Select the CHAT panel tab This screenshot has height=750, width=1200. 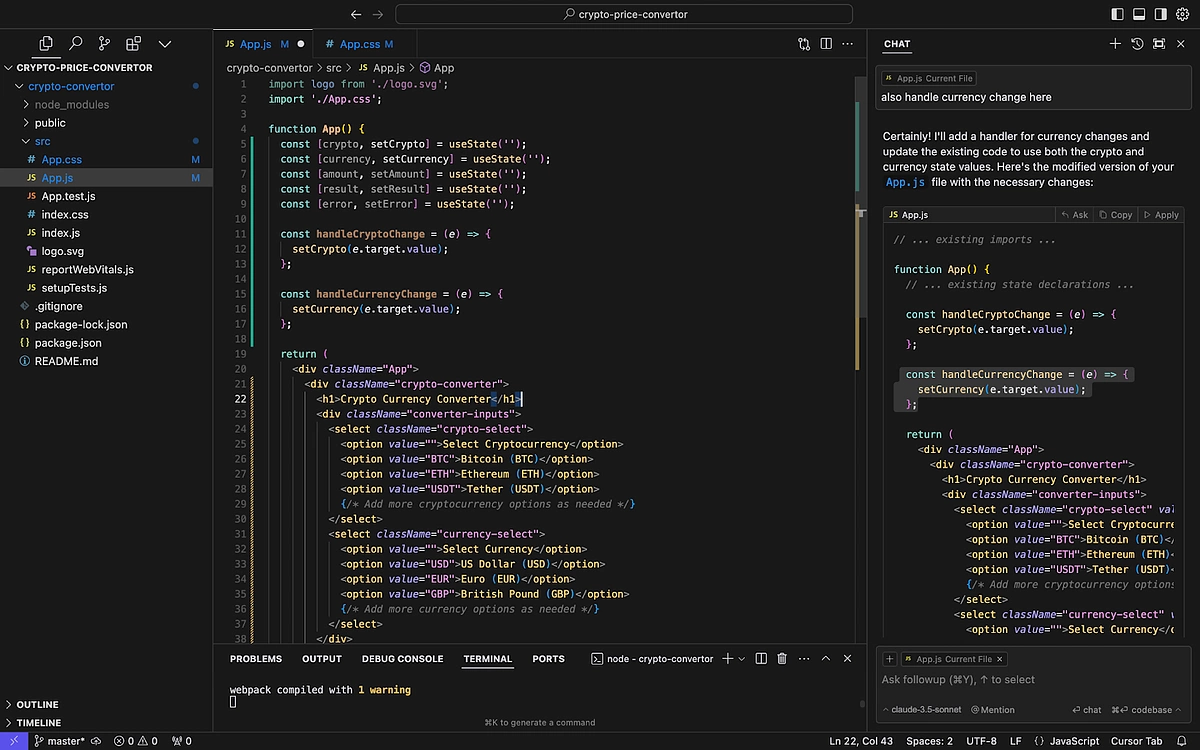click(x=897, y=44)
